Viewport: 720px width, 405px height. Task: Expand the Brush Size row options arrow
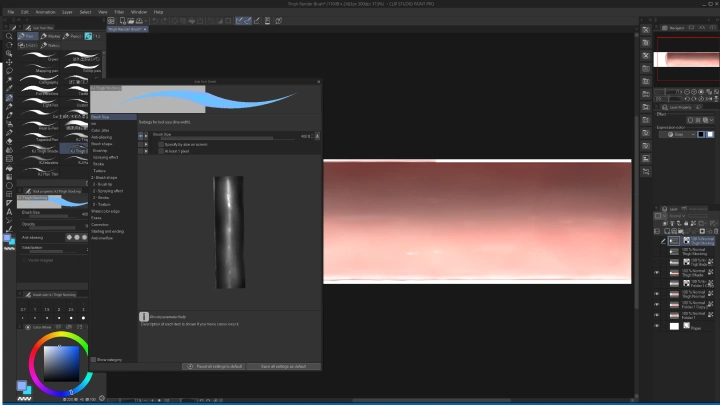coord(146,136)
